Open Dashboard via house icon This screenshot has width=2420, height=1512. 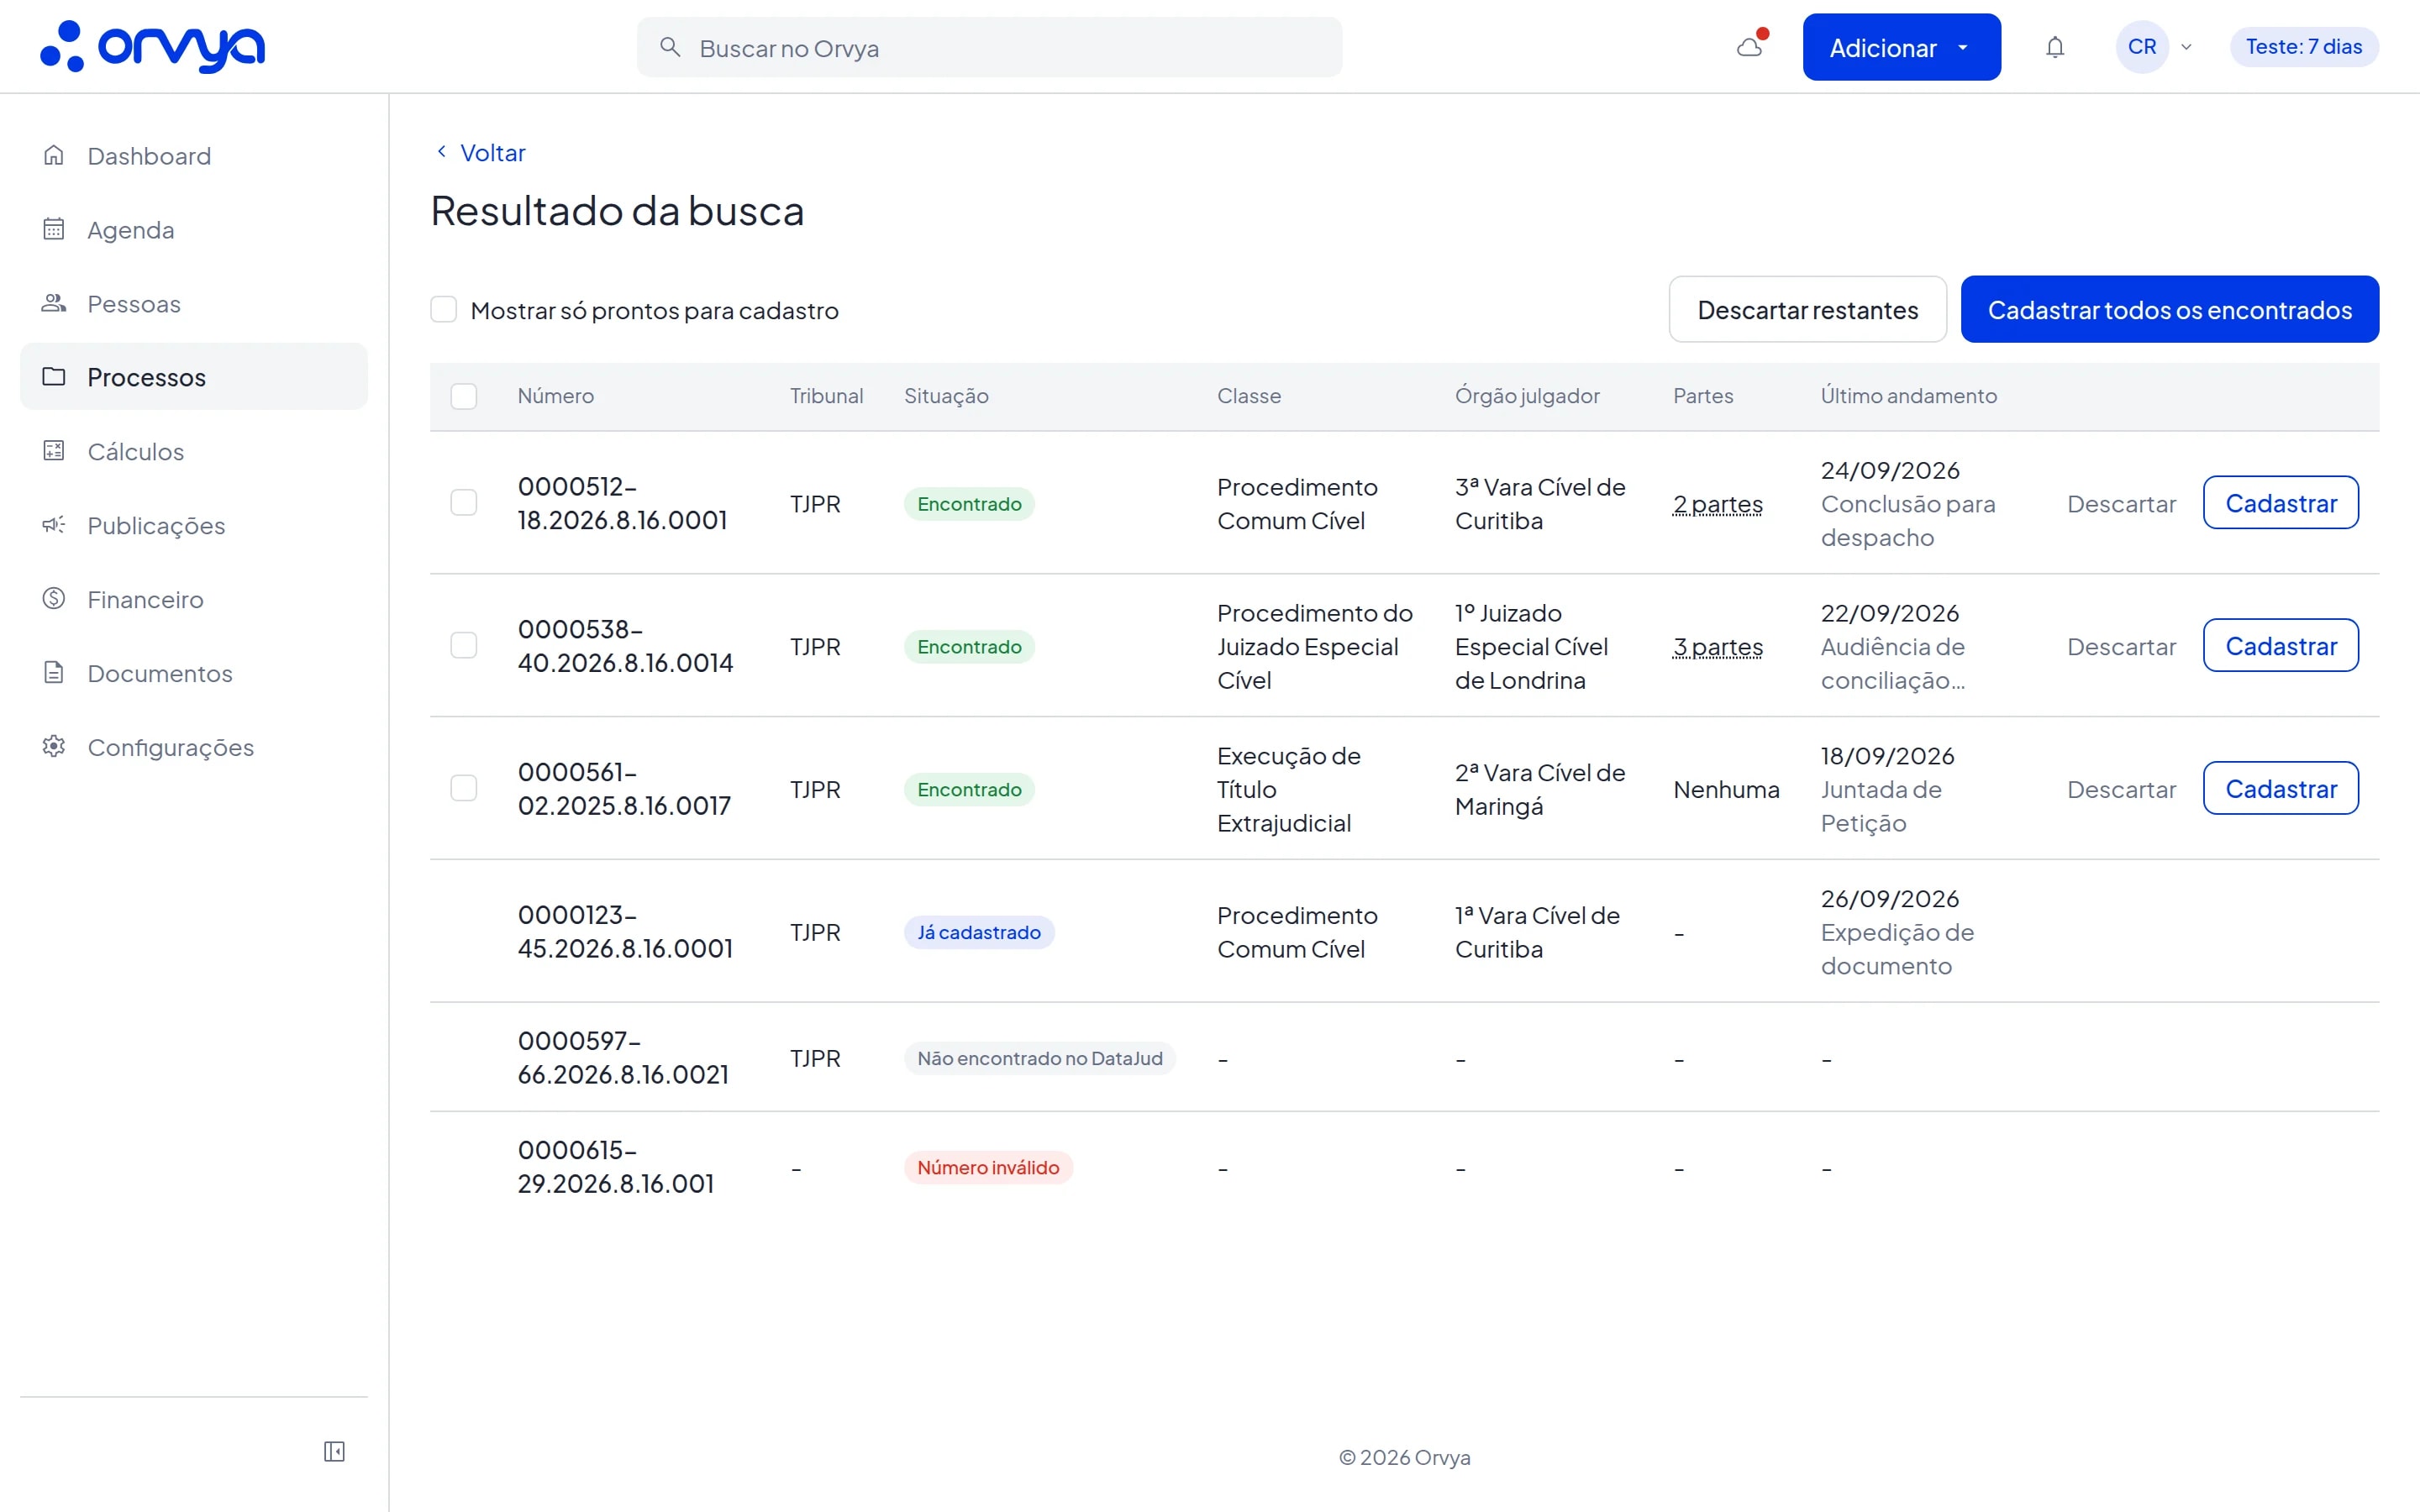54,155
